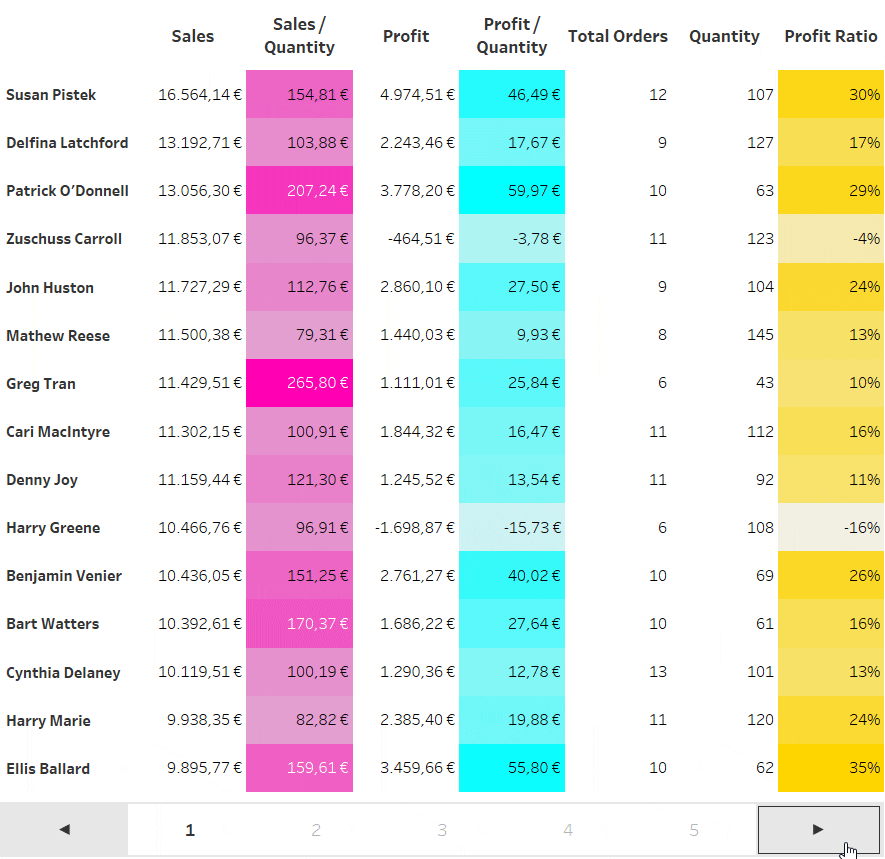Select the name Patrick O'Donnell

tap(67, 191)
